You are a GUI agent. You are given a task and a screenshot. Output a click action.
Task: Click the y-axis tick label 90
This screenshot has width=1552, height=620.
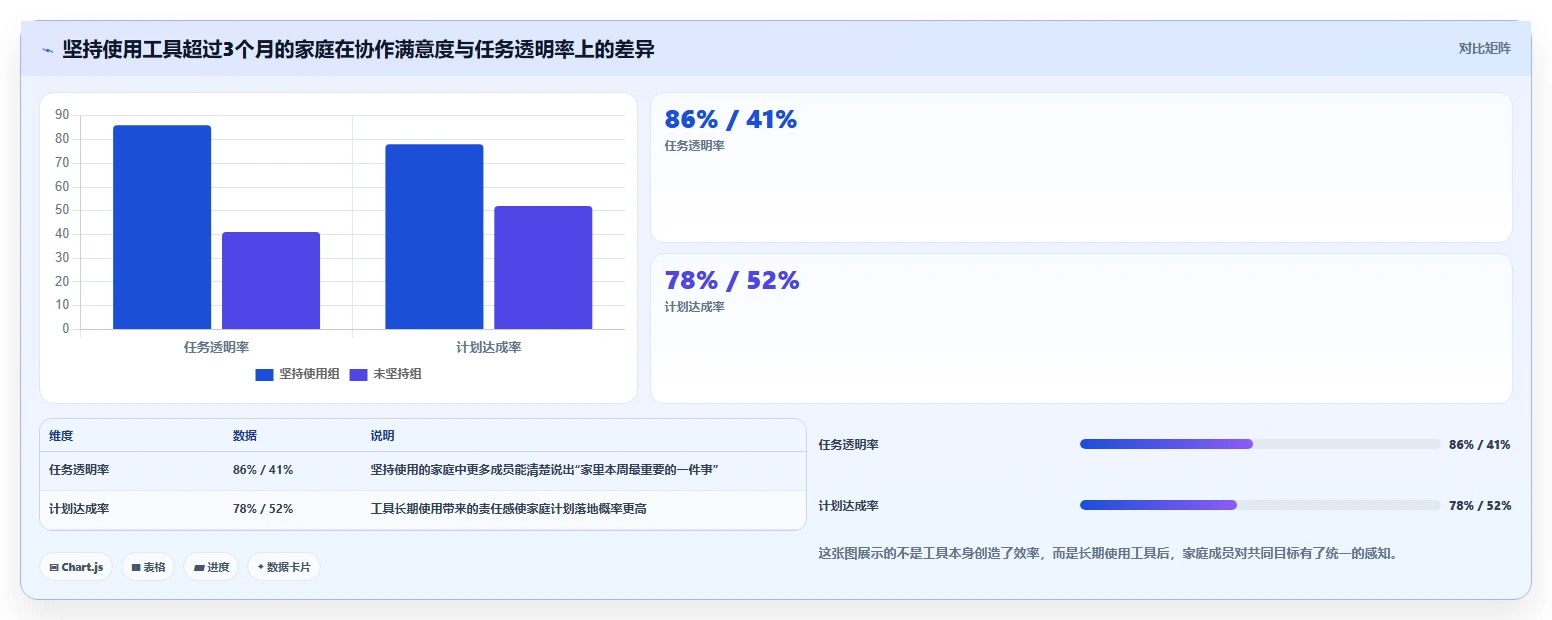point(62,115)
